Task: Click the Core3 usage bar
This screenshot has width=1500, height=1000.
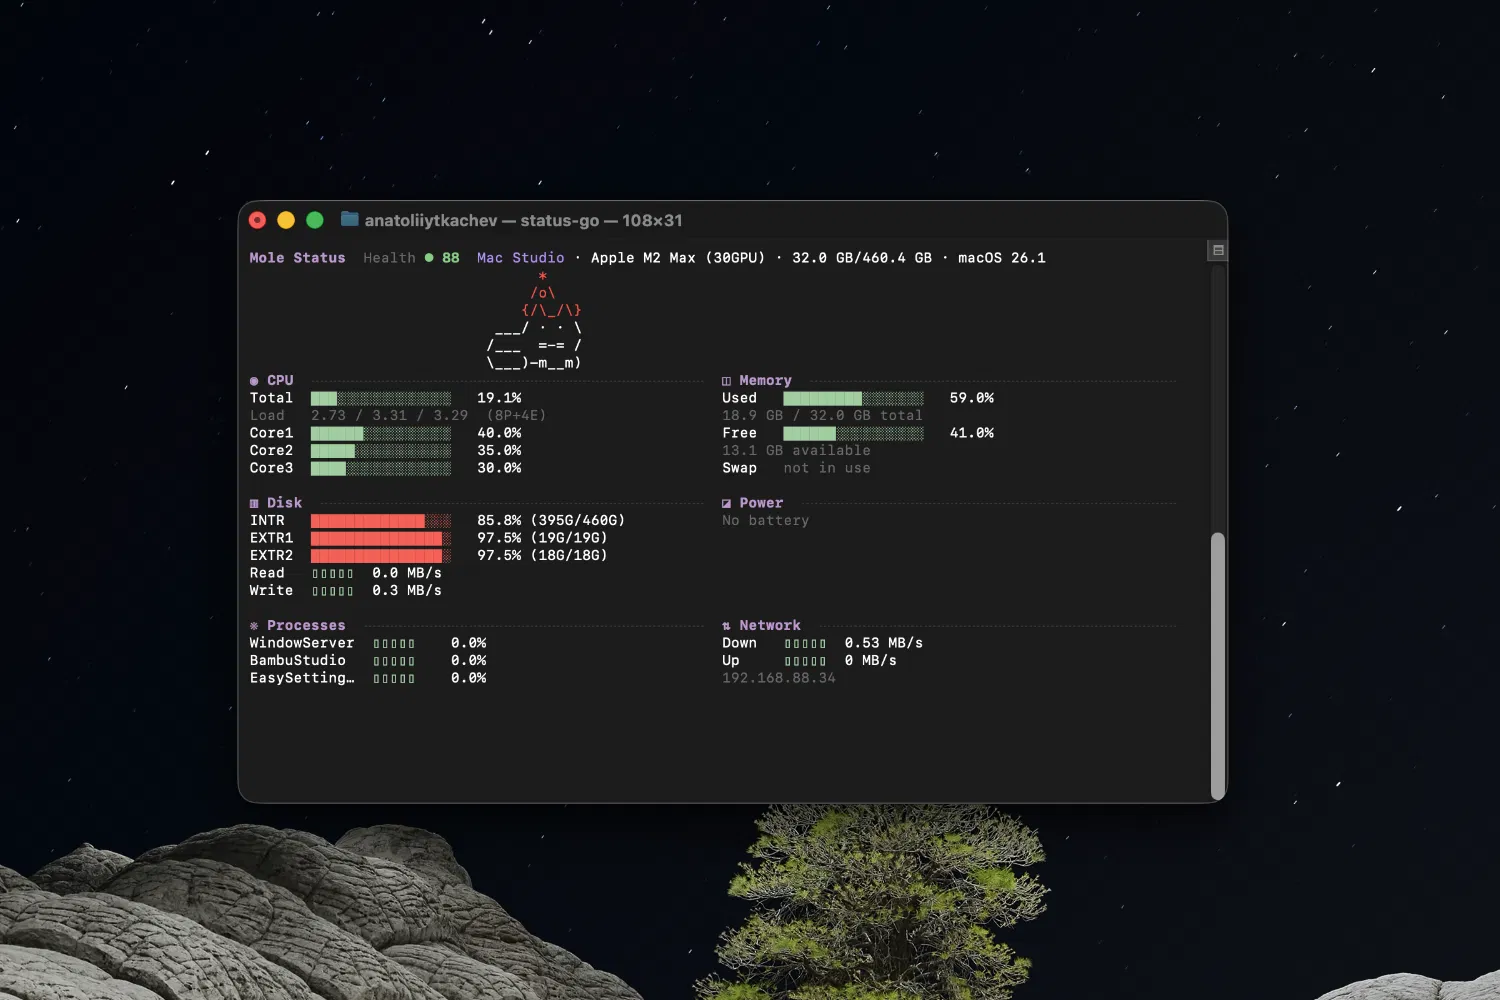Action: tap(381, 468)
